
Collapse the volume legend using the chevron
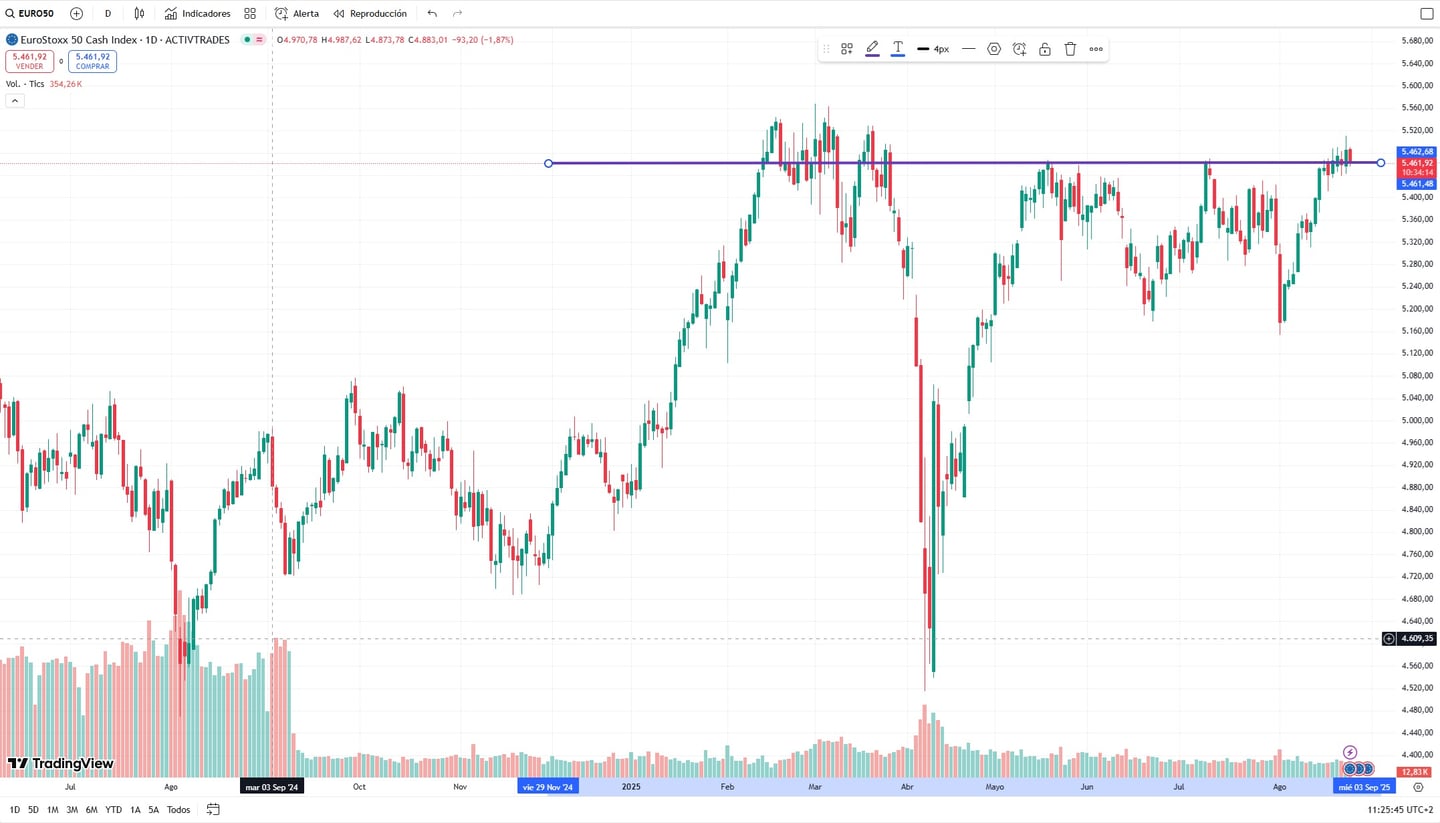point(14,100)
